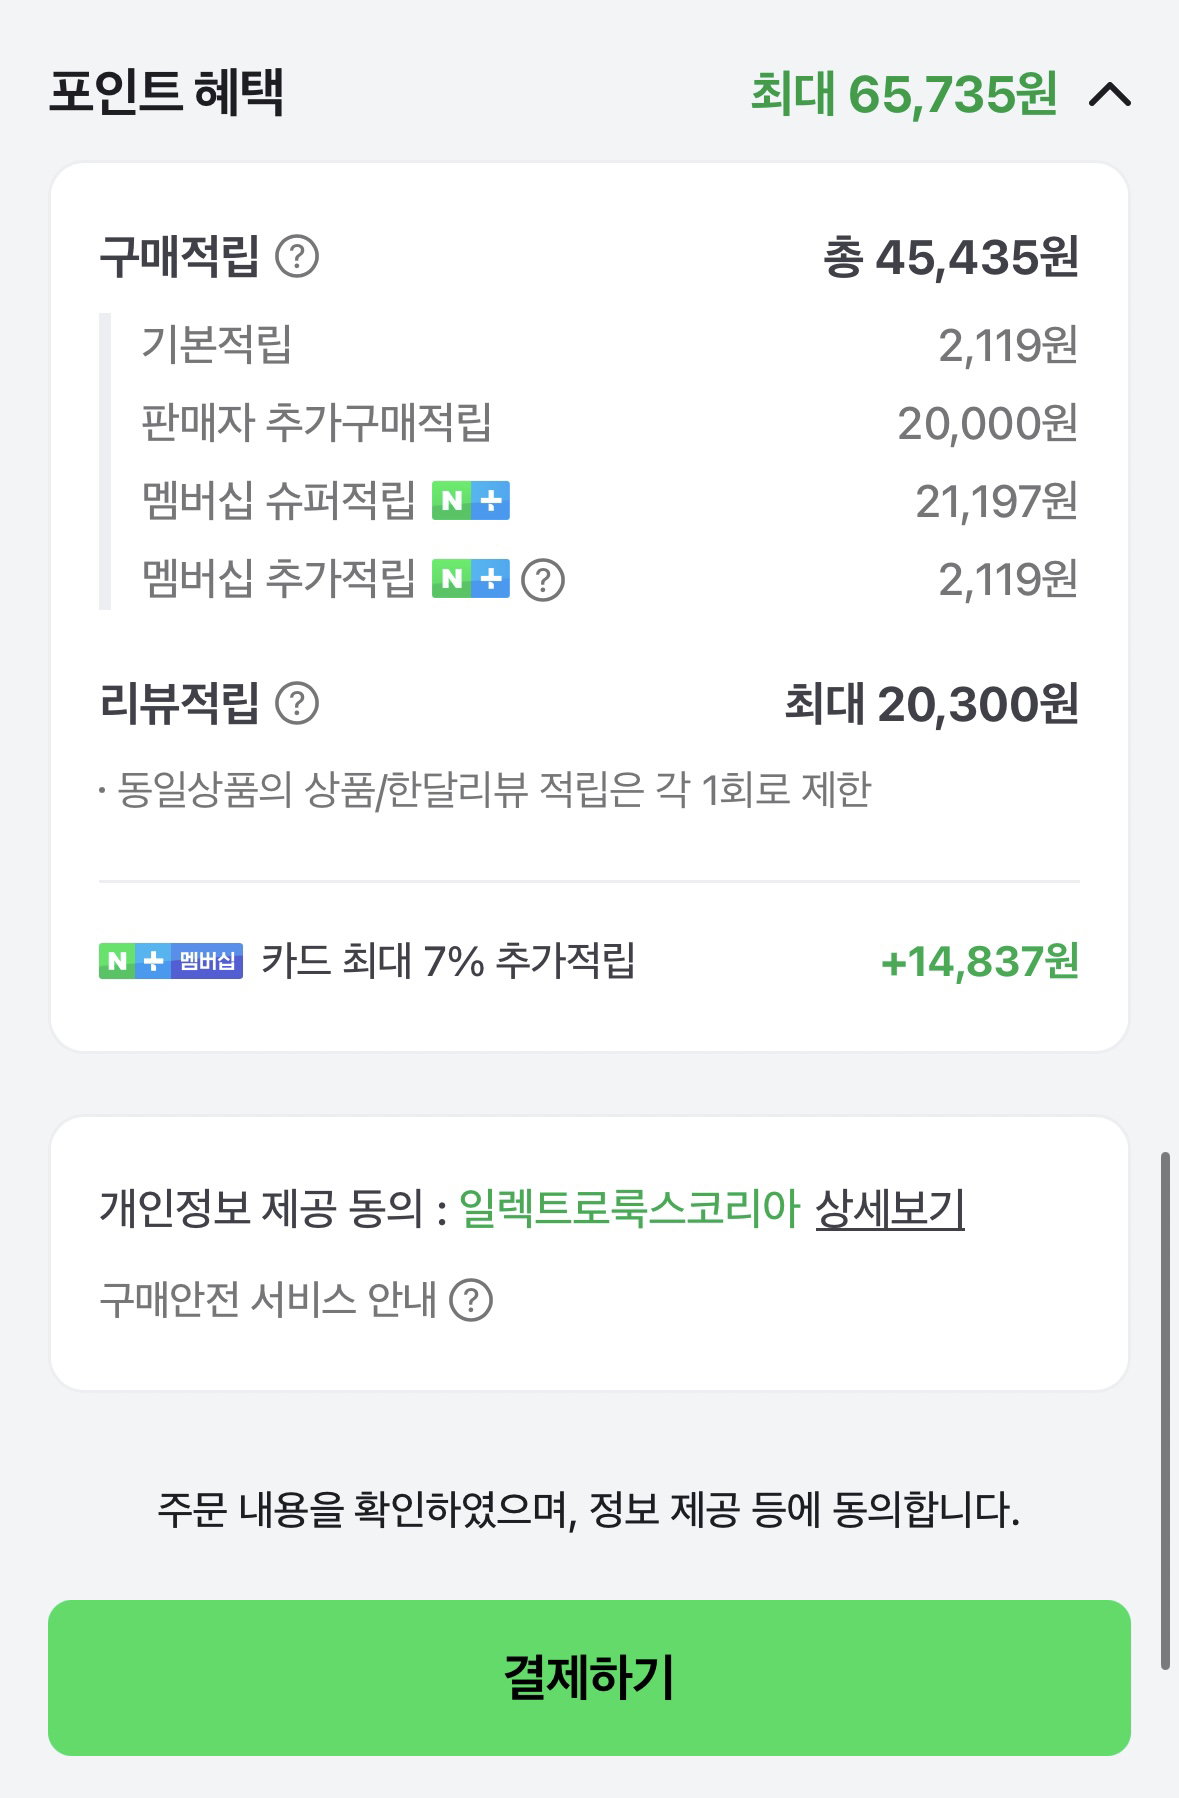1179x1798 pixels.
Task: Tap the +14,837원 additional points amount
Action: click(980, 962)
